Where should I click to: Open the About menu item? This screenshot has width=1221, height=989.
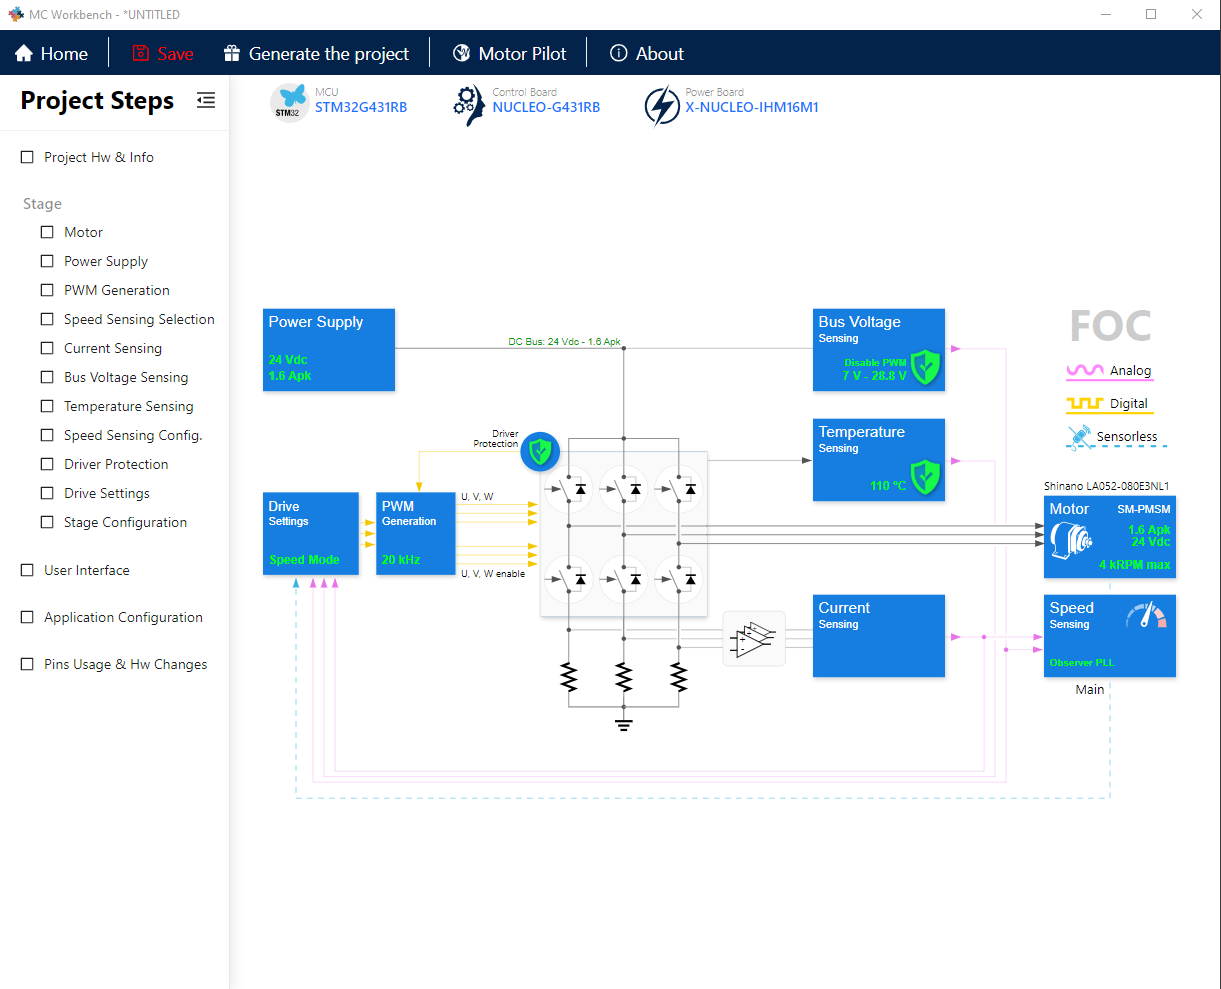(647, 53)
